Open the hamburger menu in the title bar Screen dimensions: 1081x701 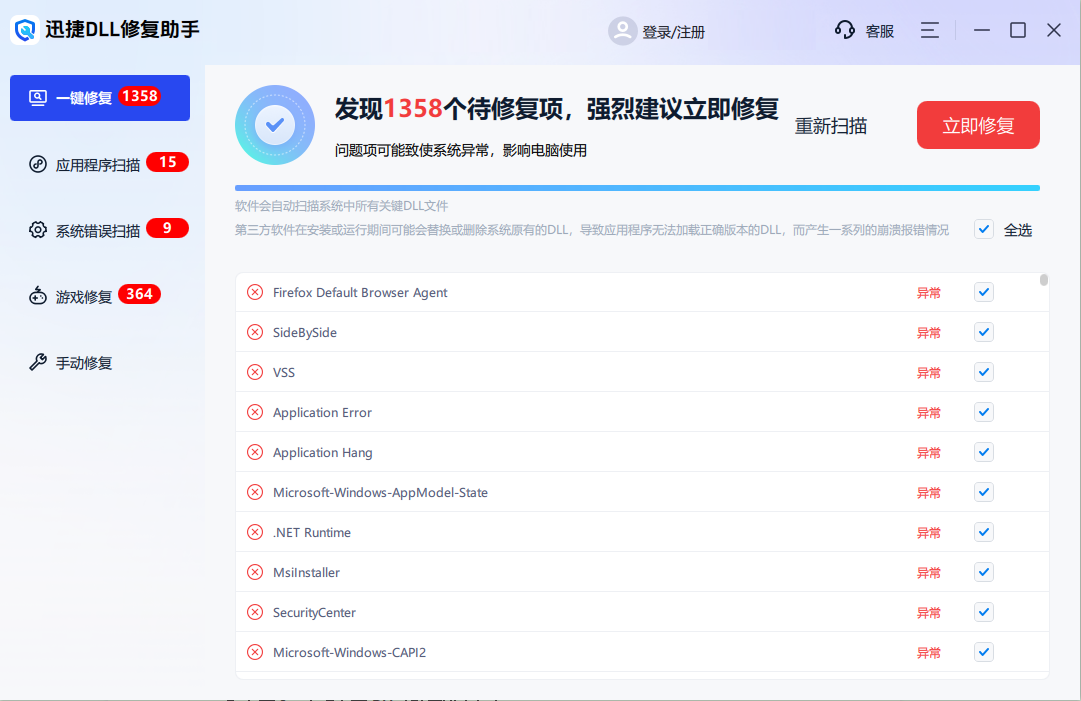[929, 30]
